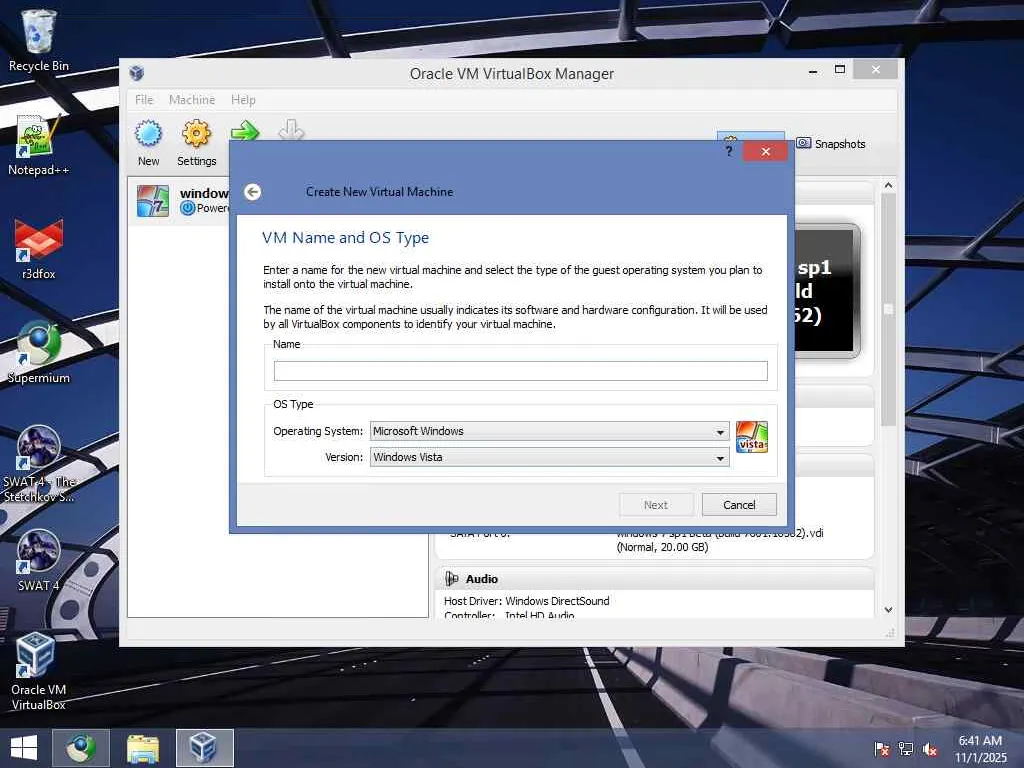Select SWAT 4 The Stetchkov desktop shortcut
1024x768 pixels.
pos(39,464)
